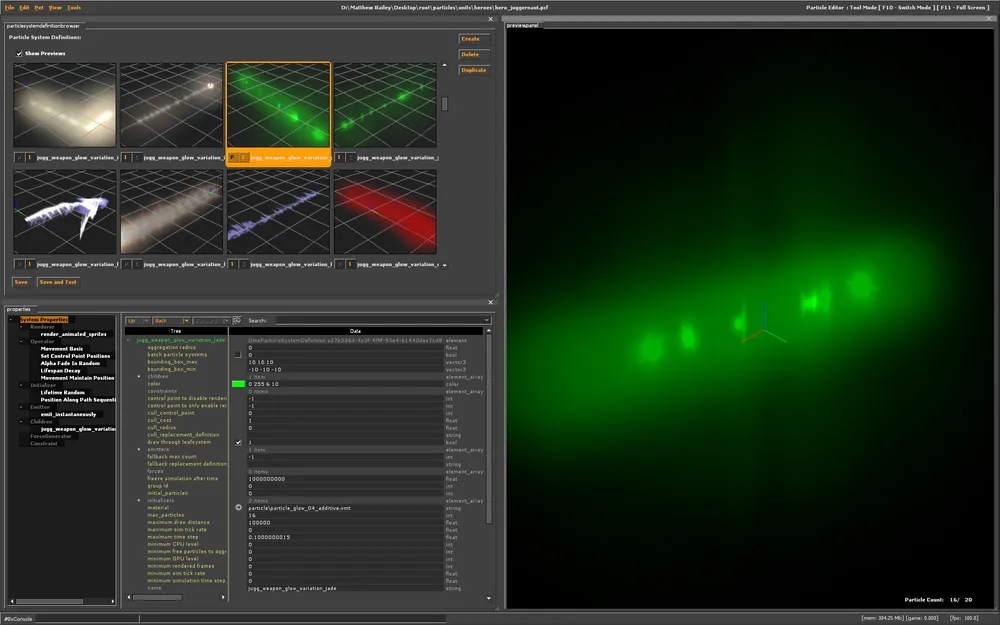Click the refresh icon beside the Search label
This screenshot has height=625, width=1000.
coord(237,321)
